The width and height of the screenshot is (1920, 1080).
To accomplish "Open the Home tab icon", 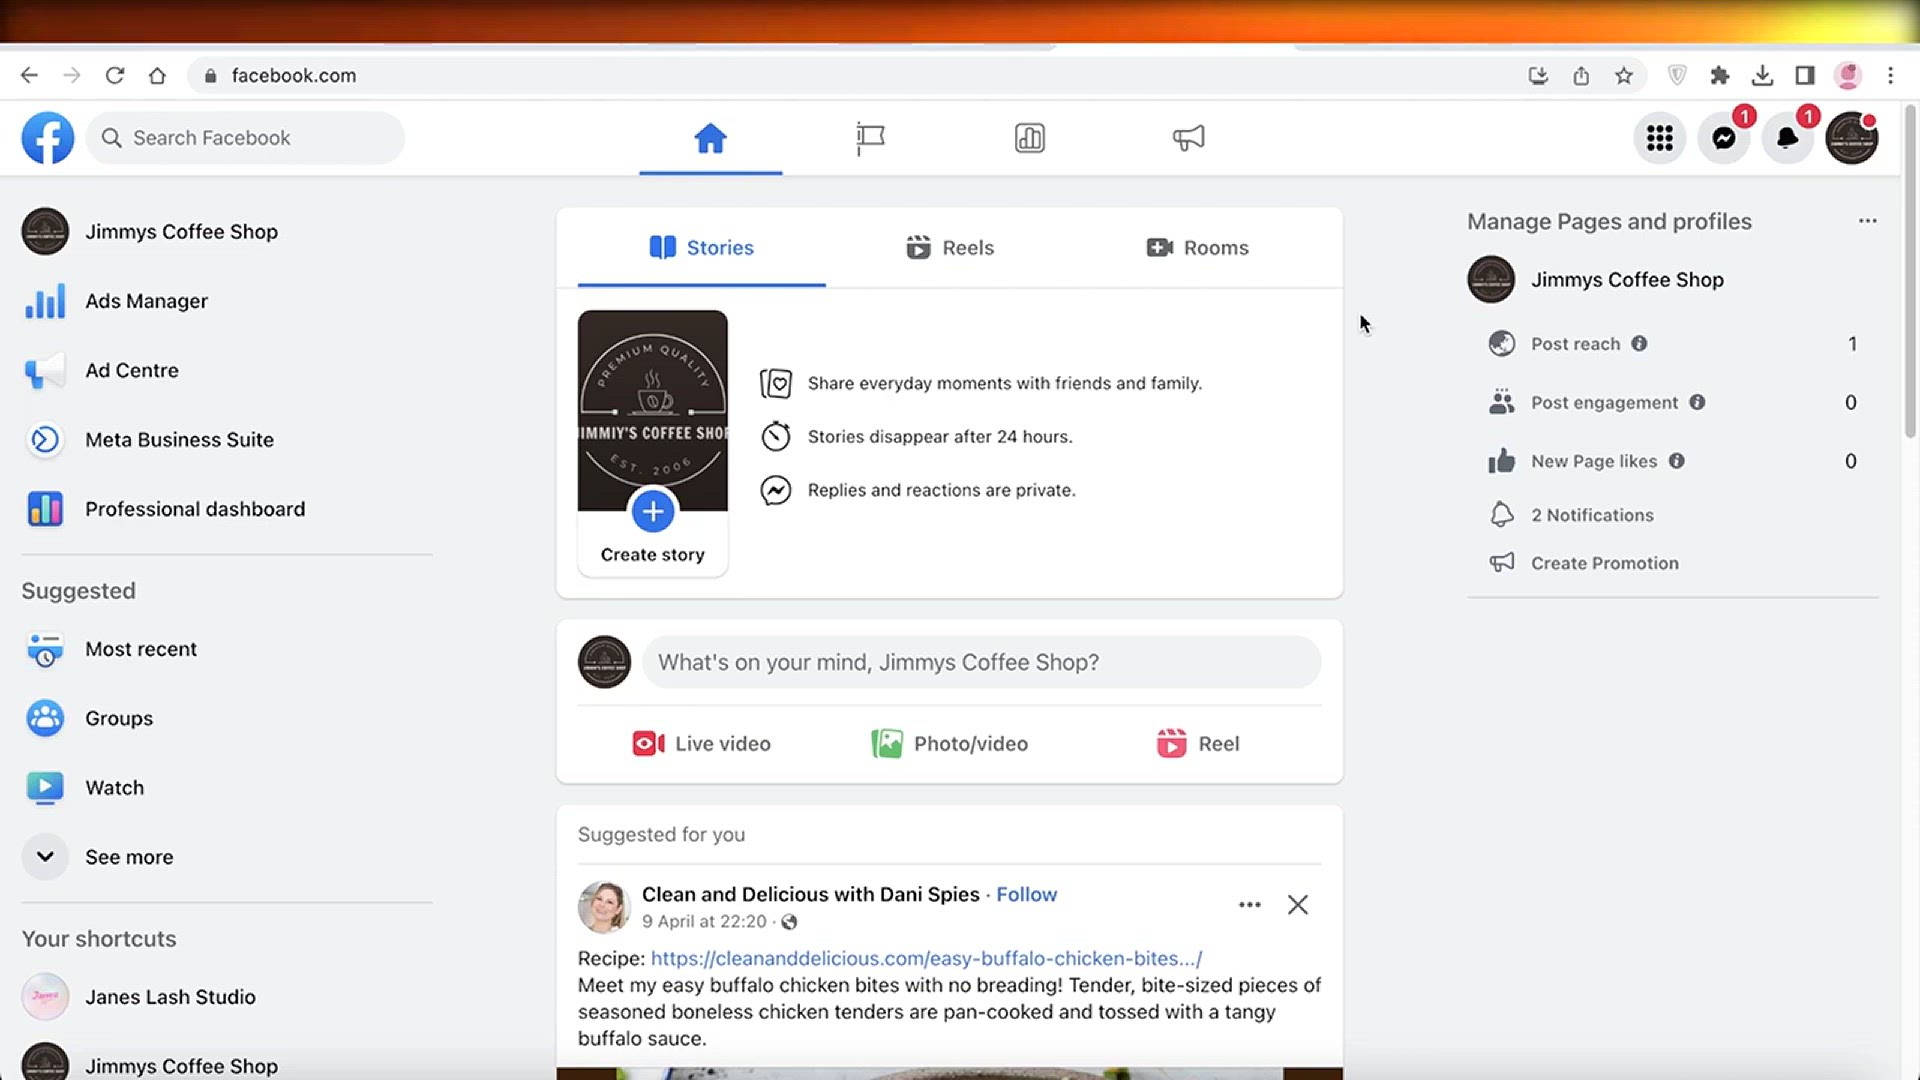I will pyautogui.click(x=710, y=138).
